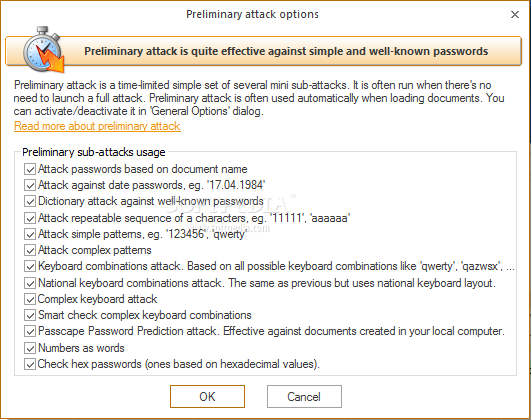
Task: Click the orange banner header text
Action: tap(286, 51)
